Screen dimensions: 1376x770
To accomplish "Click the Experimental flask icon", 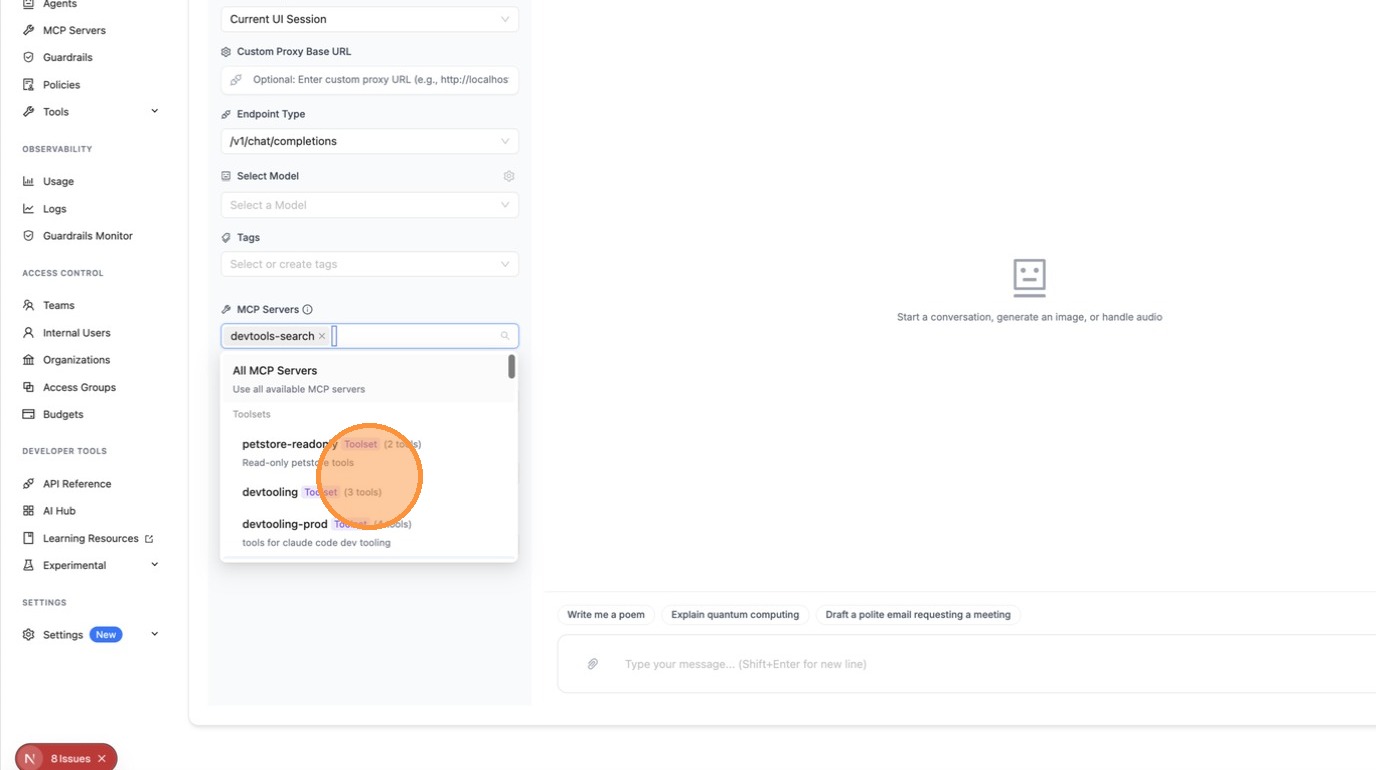I will 28,565.
